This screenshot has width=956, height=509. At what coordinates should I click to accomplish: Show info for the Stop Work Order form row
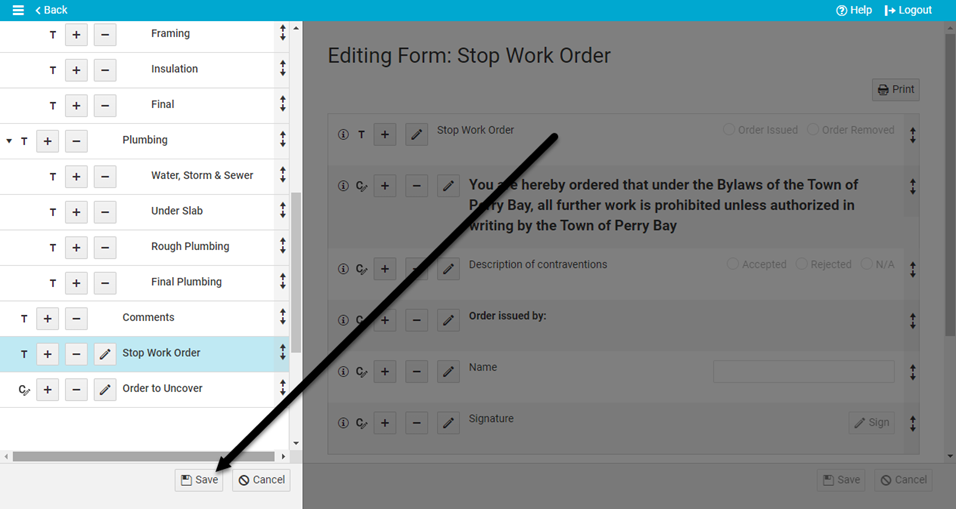click(343, 134)
